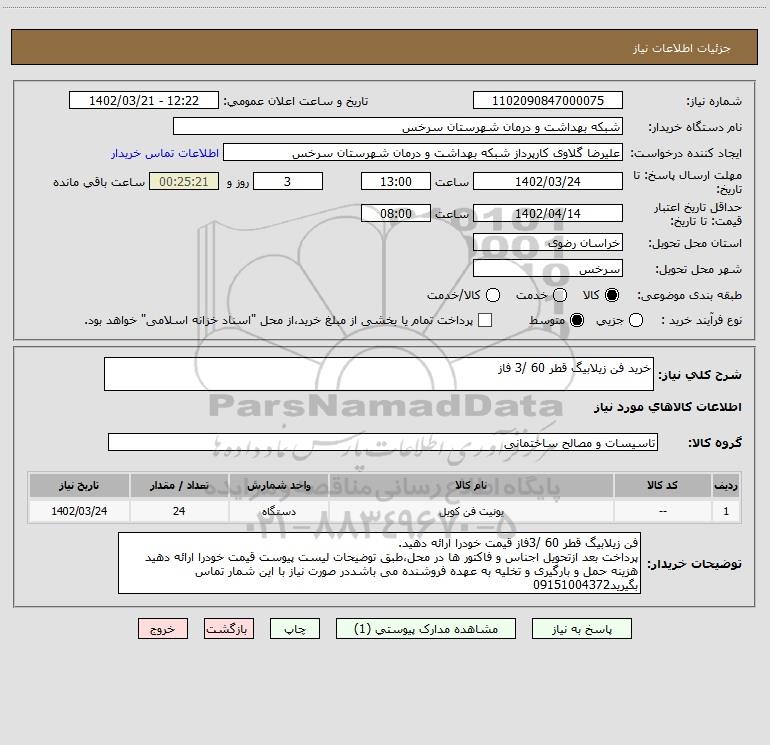Click the تعداد / مقدار column header
Screen dimensions: 770x745
[x=179, y=485]
